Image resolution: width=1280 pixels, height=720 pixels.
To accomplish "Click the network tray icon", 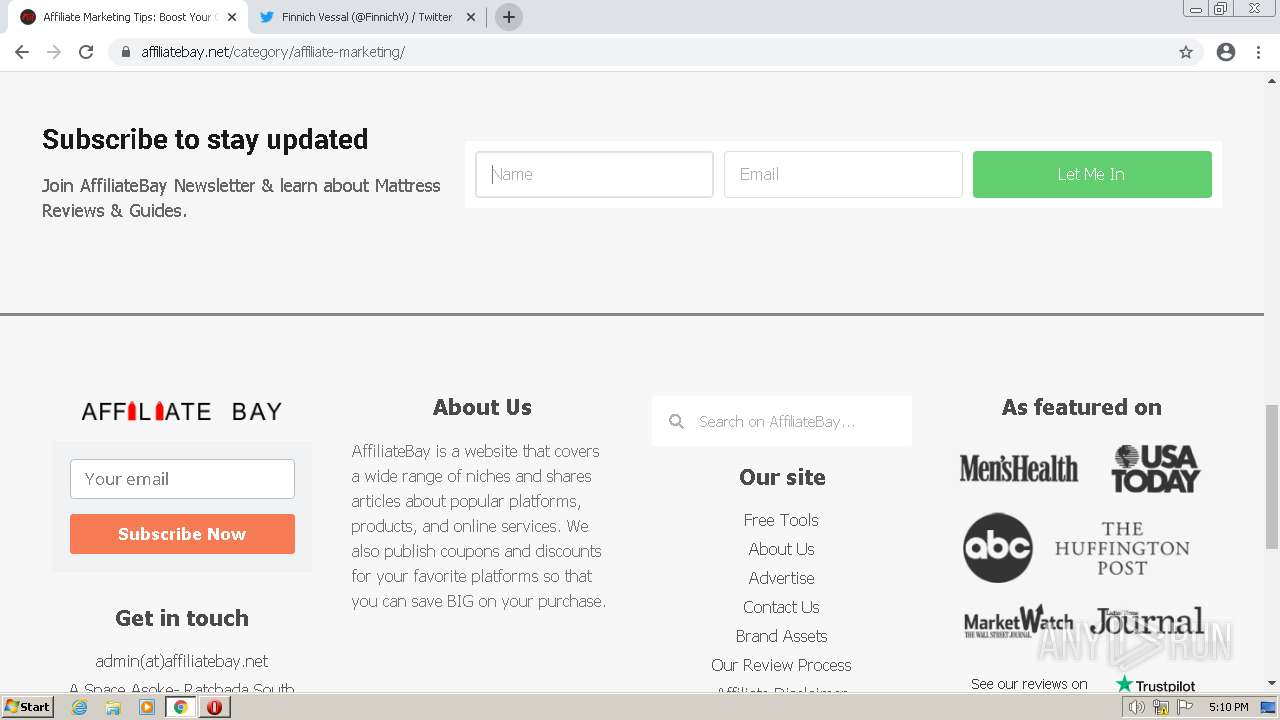I will coord(1161,707).
